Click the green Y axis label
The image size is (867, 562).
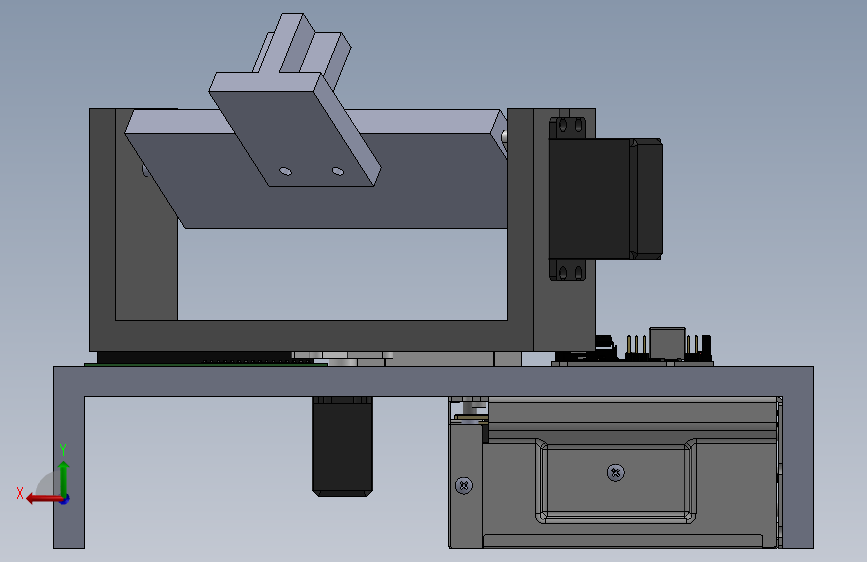click(63, 449)
